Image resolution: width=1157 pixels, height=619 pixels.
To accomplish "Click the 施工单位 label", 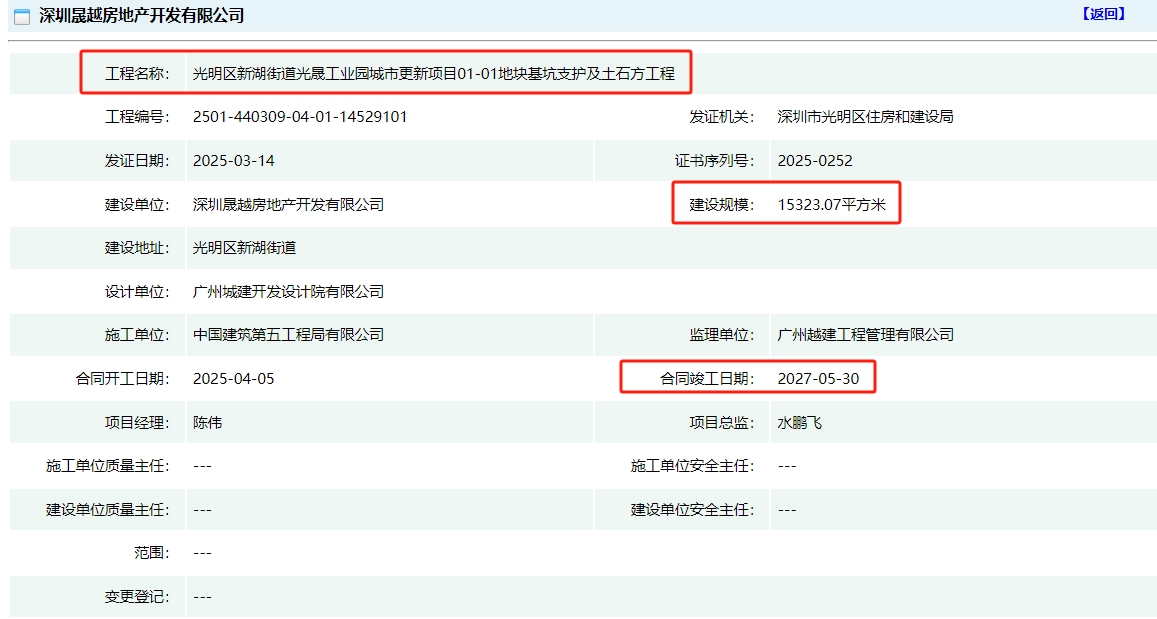I will pyautogui.click(x=137, y=335).
